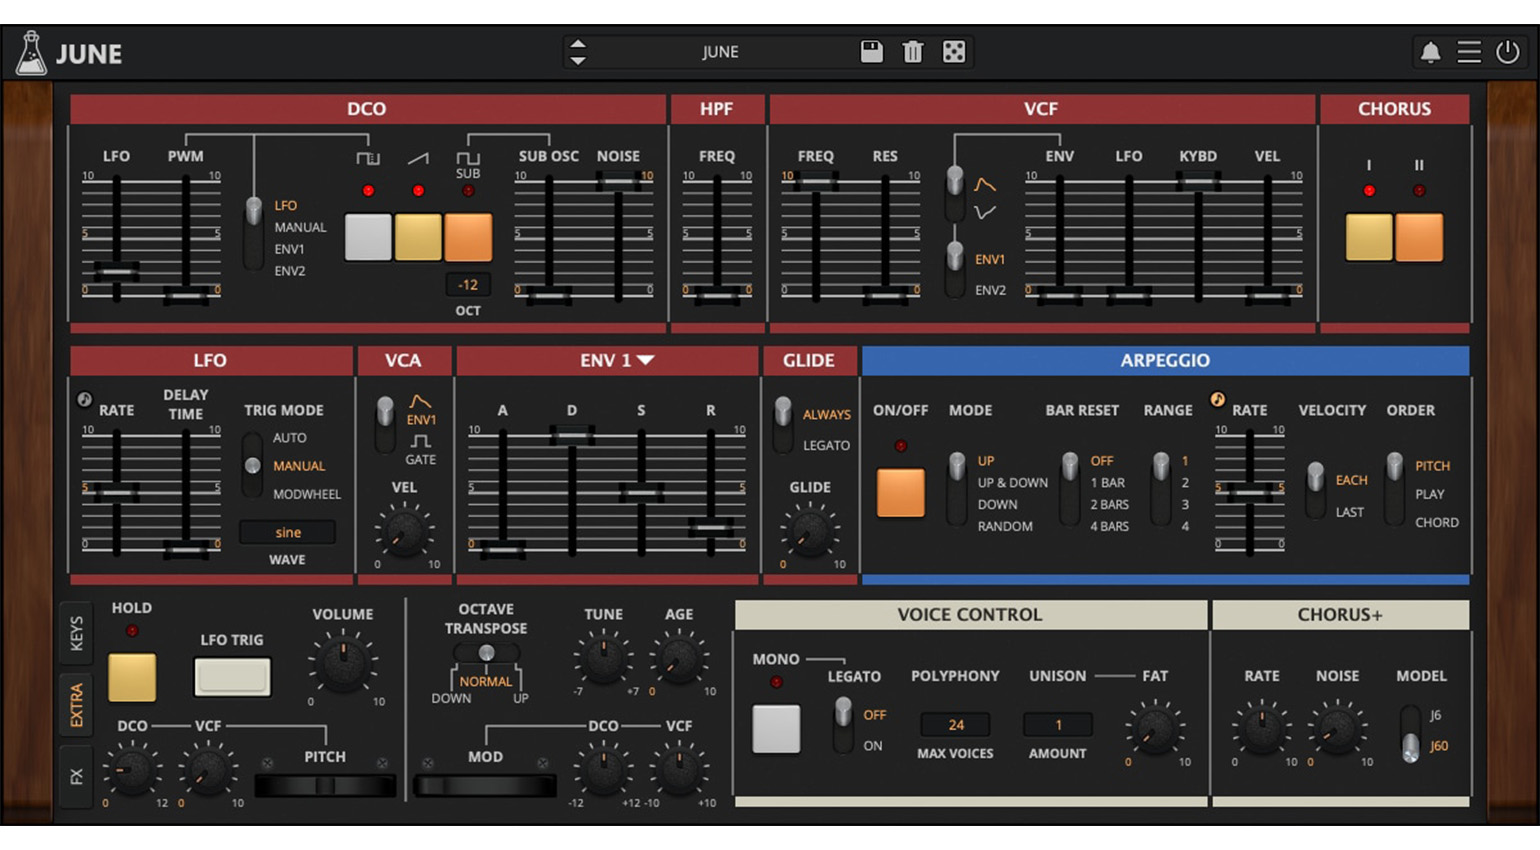1540x850 pixels.
Task: Open notifications bell icon
Action: (1430, 52)
